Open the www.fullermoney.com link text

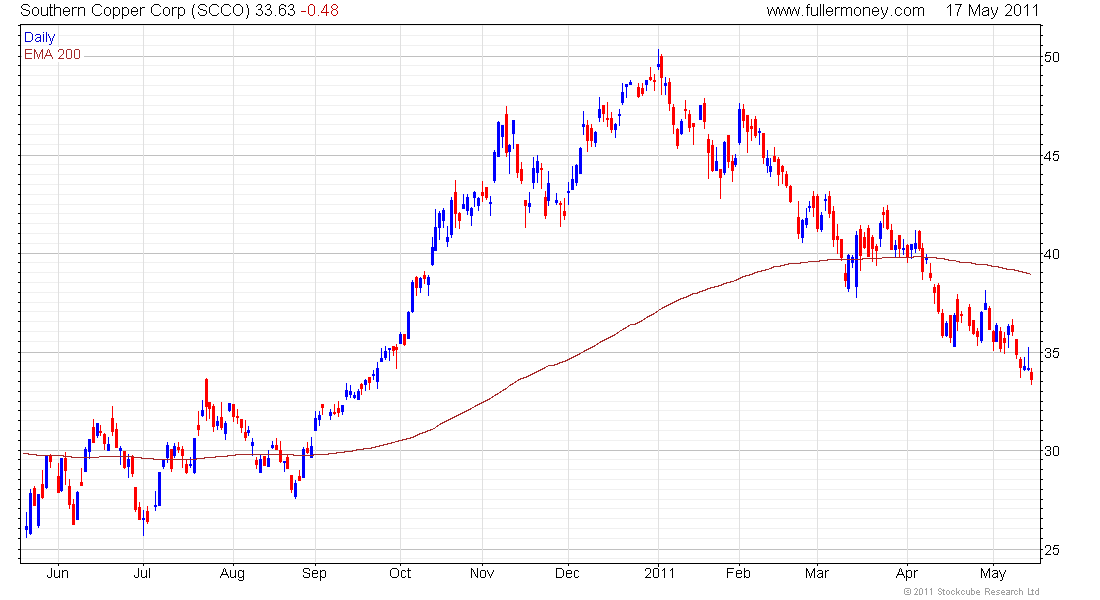click(x=845, y=11)
